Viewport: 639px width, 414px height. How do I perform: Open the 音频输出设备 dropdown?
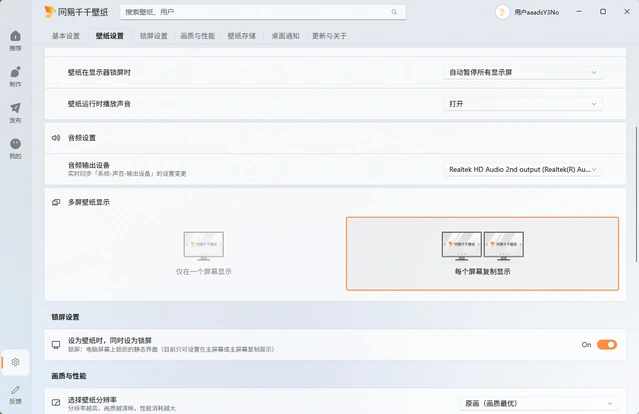pos(523,169)
